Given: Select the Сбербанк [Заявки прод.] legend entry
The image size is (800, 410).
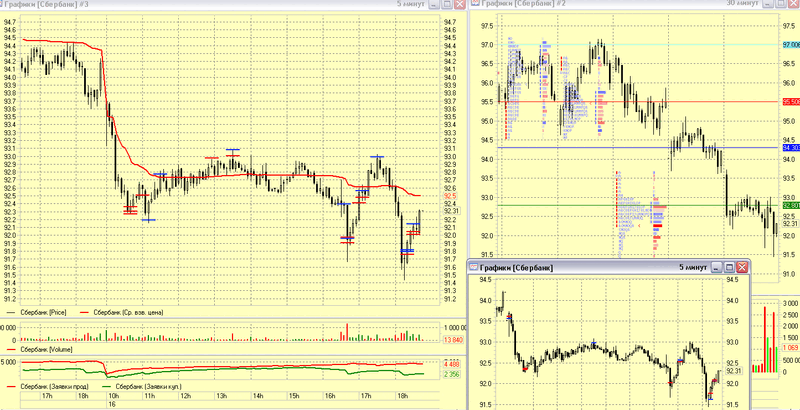Looking at the screenshot, I should click(x=53, y=387).
